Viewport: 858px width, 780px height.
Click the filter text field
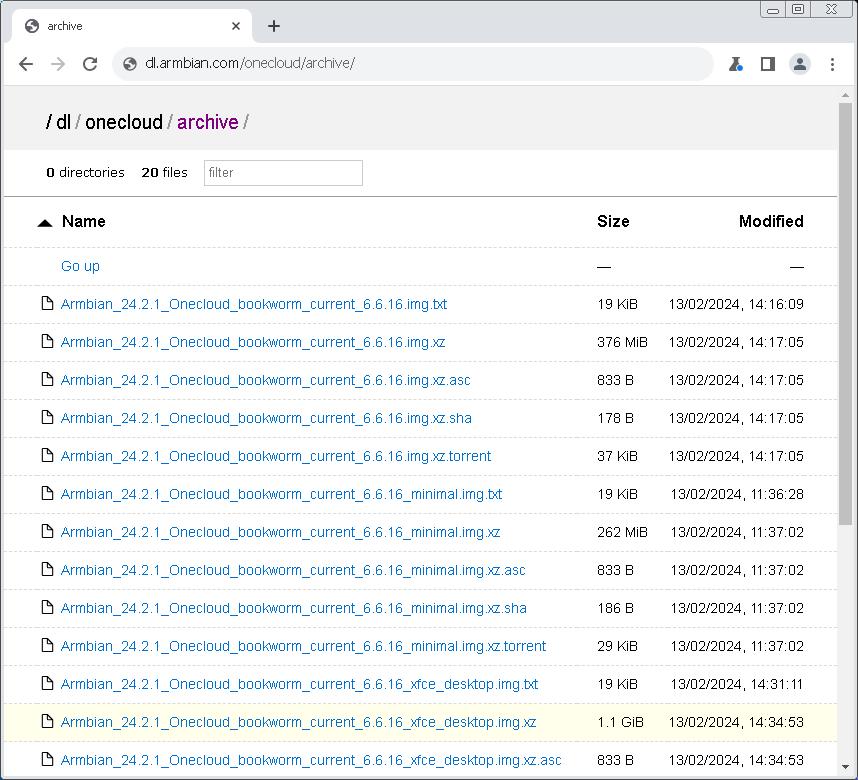click(283, 173)
